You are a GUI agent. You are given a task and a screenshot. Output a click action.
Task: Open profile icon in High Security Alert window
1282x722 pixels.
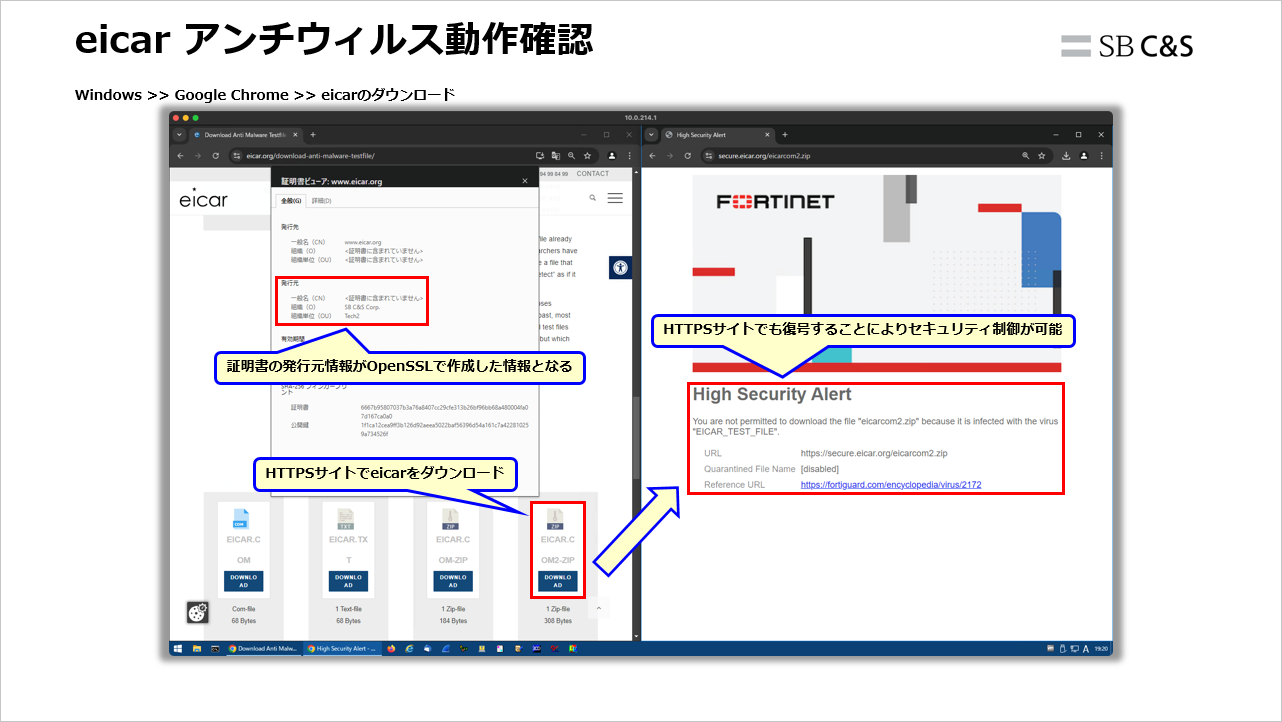click(1082, 156)
